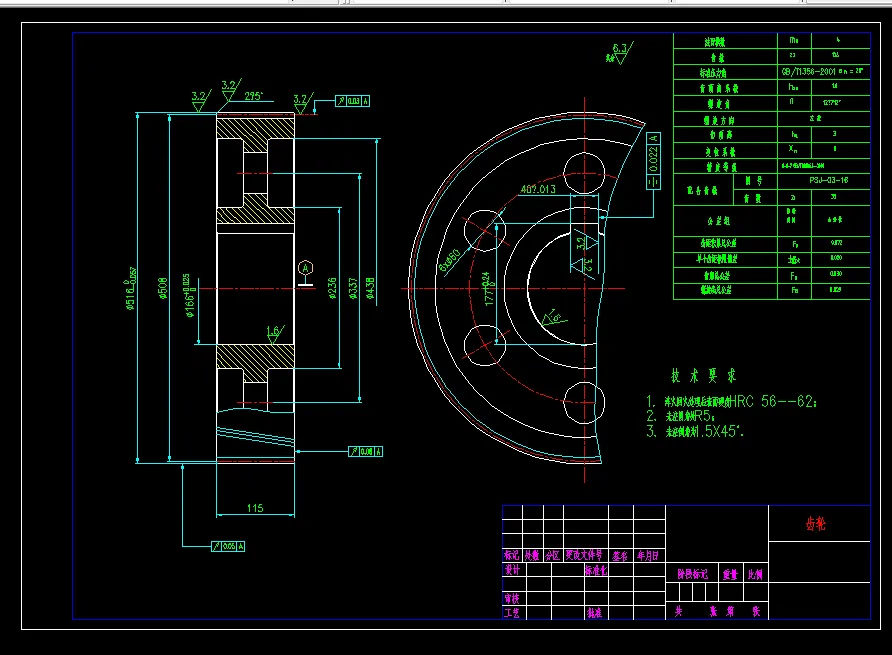
Task: Click the 1.6 surface roughness symbol on the bore
Action: [x=274, y=335]
